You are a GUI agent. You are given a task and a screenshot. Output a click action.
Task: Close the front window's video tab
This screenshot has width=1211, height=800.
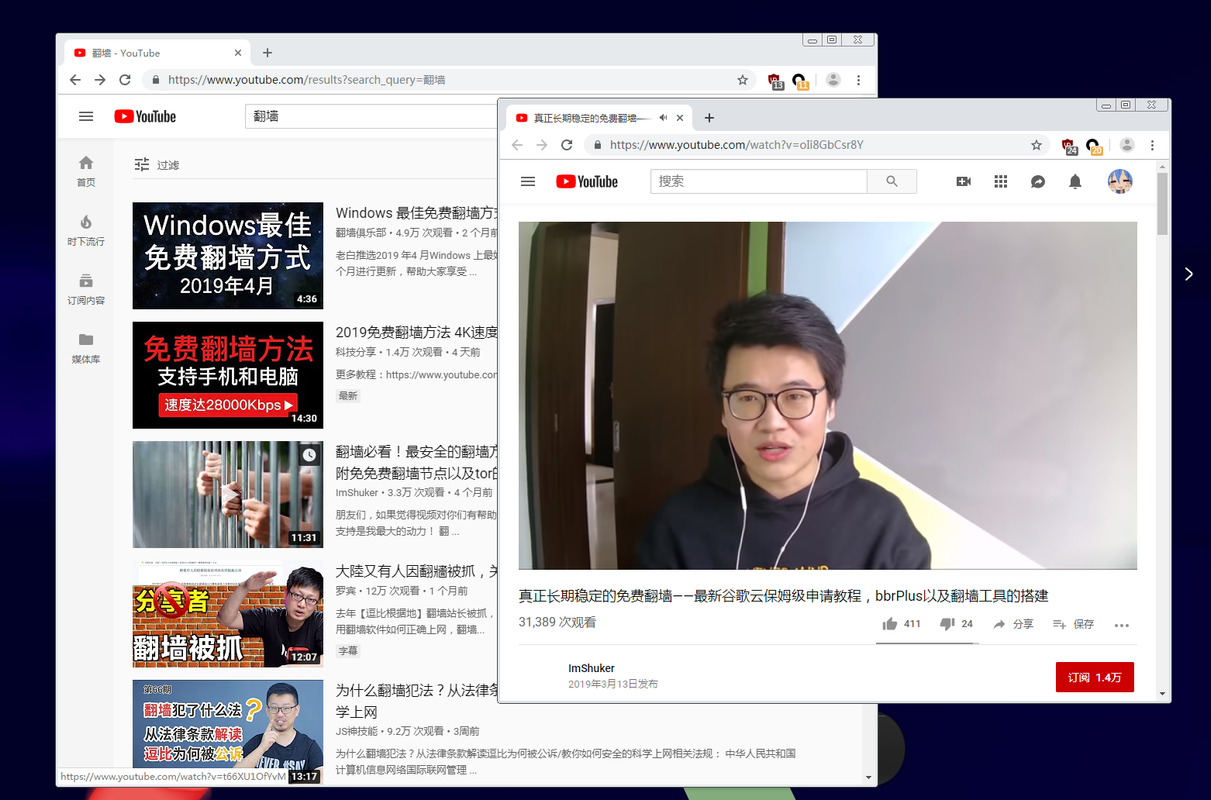pos(680,118)
